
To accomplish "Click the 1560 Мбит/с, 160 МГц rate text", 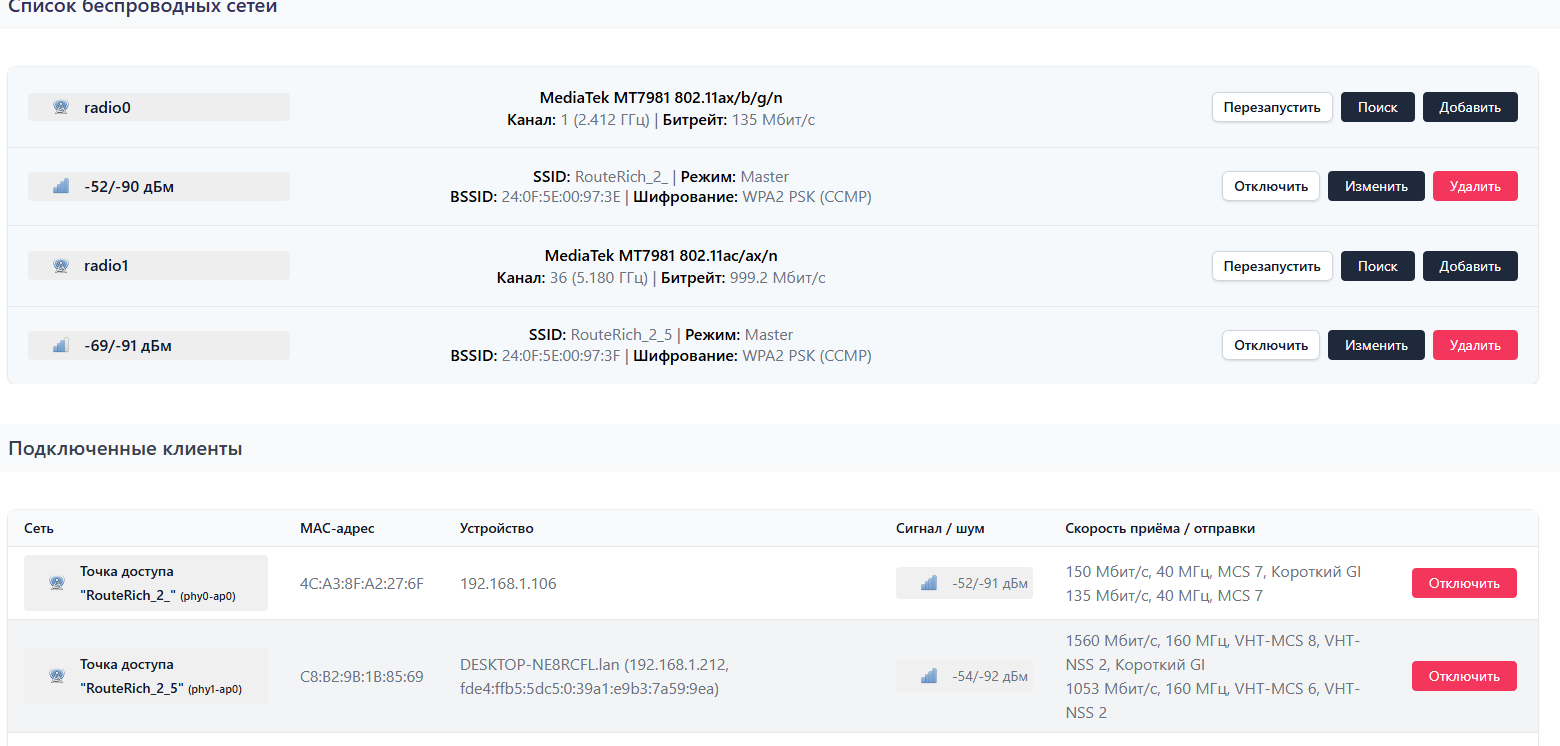I will pos(1212,652).
